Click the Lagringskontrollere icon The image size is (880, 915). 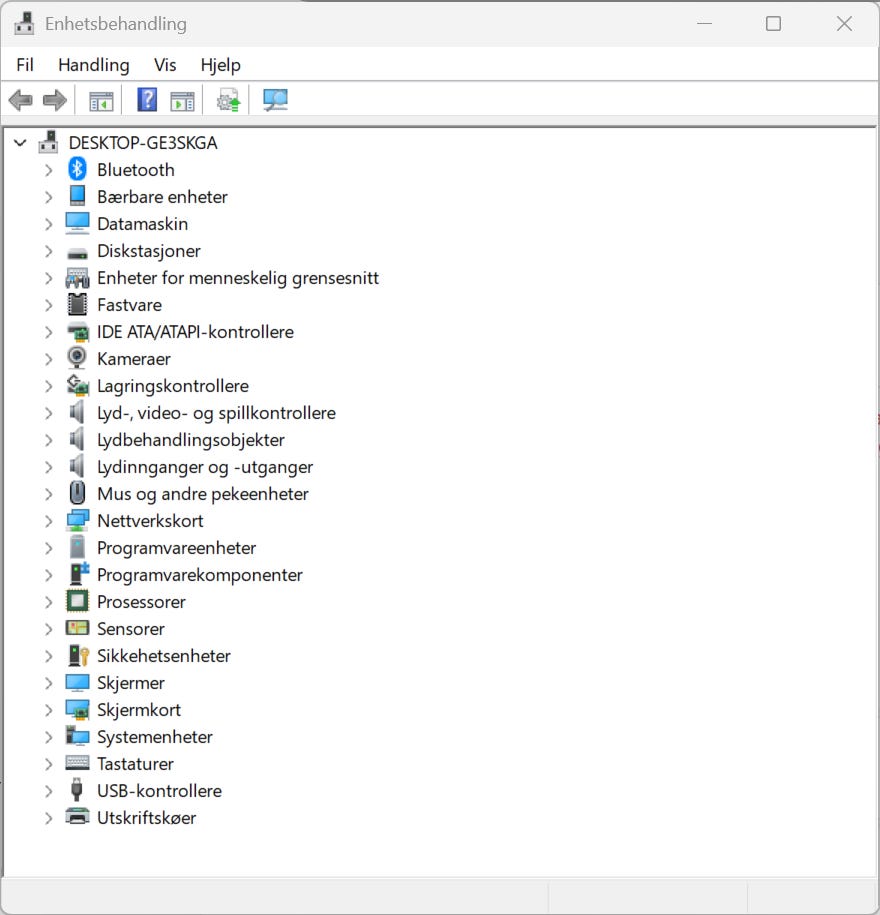click(x=77, y=385)
